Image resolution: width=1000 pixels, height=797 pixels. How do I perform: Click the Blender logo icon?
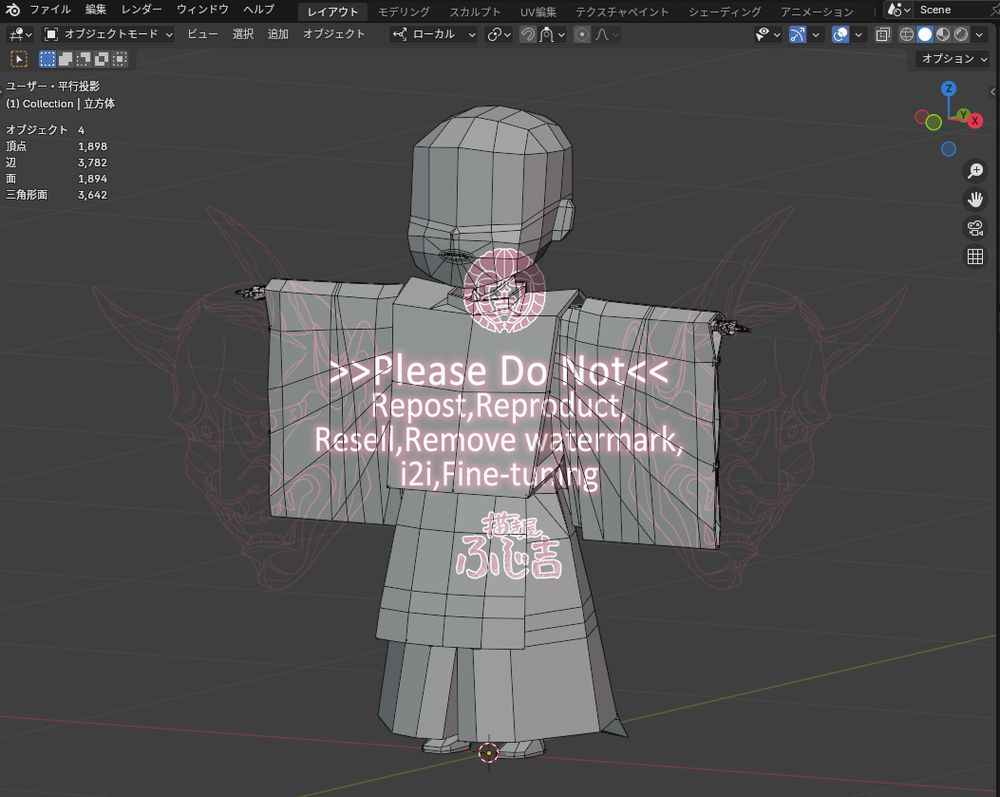12,10
